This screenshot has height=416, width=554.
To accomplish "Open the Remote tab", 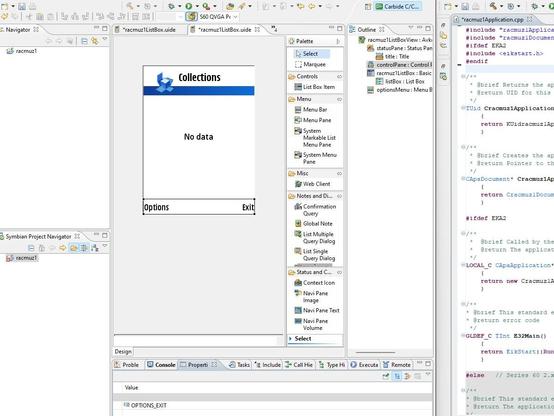I will click(397, 365).
